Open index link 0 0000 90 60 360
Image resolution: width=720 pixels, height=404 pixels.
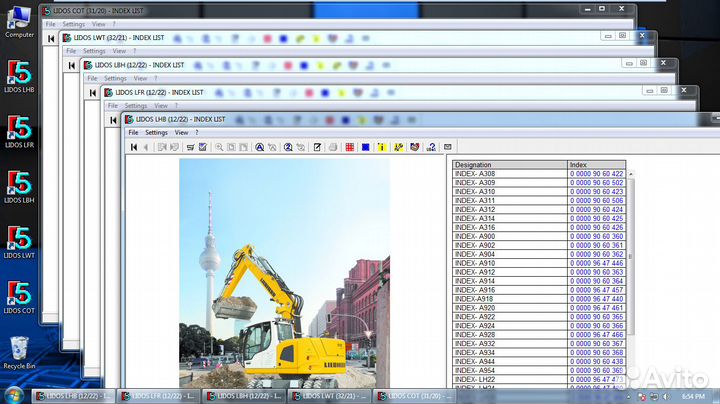click(x=596, y=236)
